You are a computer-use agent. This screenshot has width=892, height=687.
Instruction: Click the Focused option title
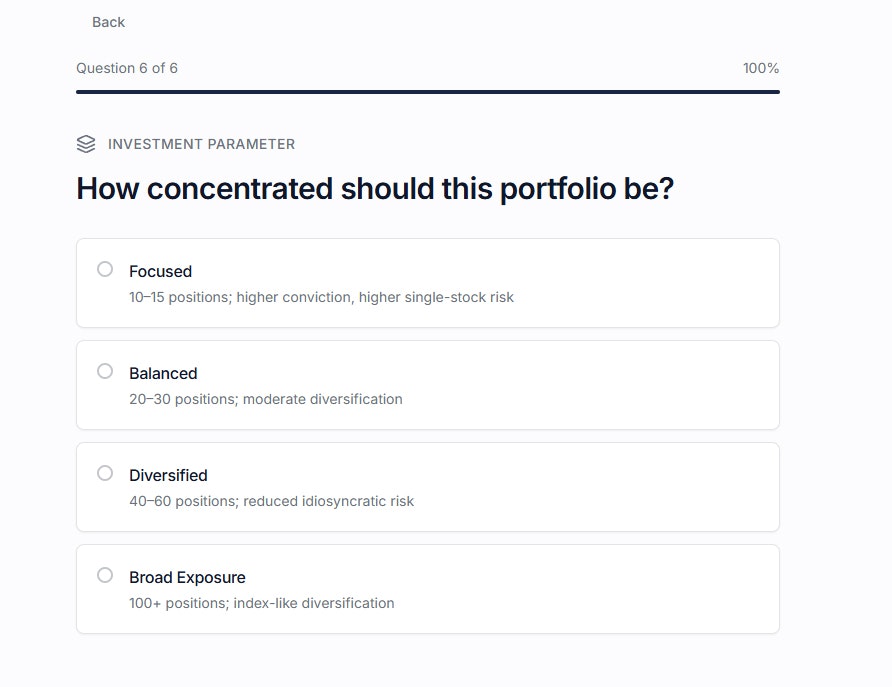coord(160,271)
